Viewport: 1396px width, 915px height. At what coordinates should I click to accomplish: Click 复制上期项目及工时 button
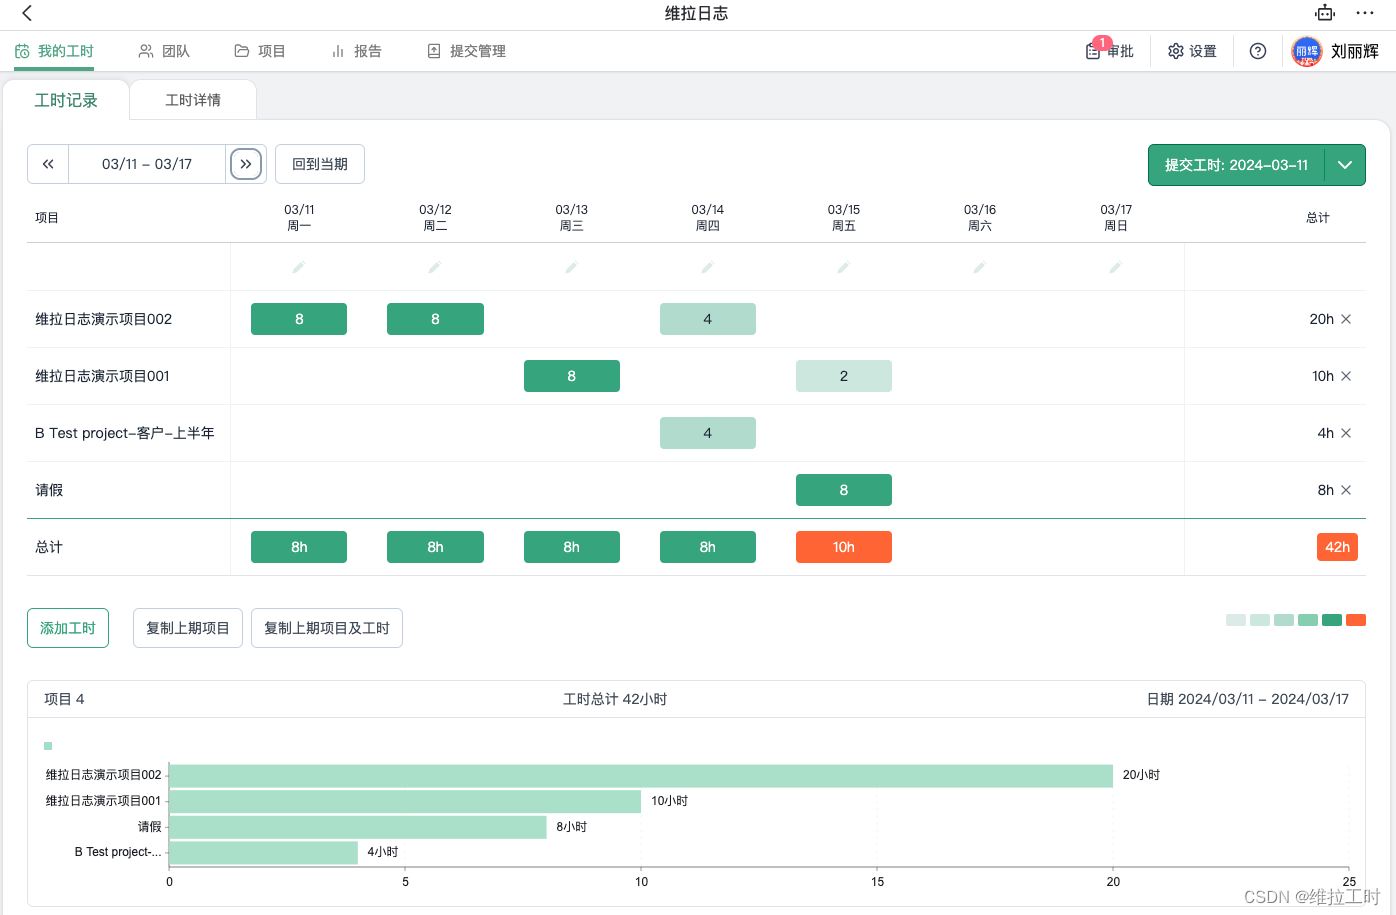pyautogui.click(x=327, y=628)
